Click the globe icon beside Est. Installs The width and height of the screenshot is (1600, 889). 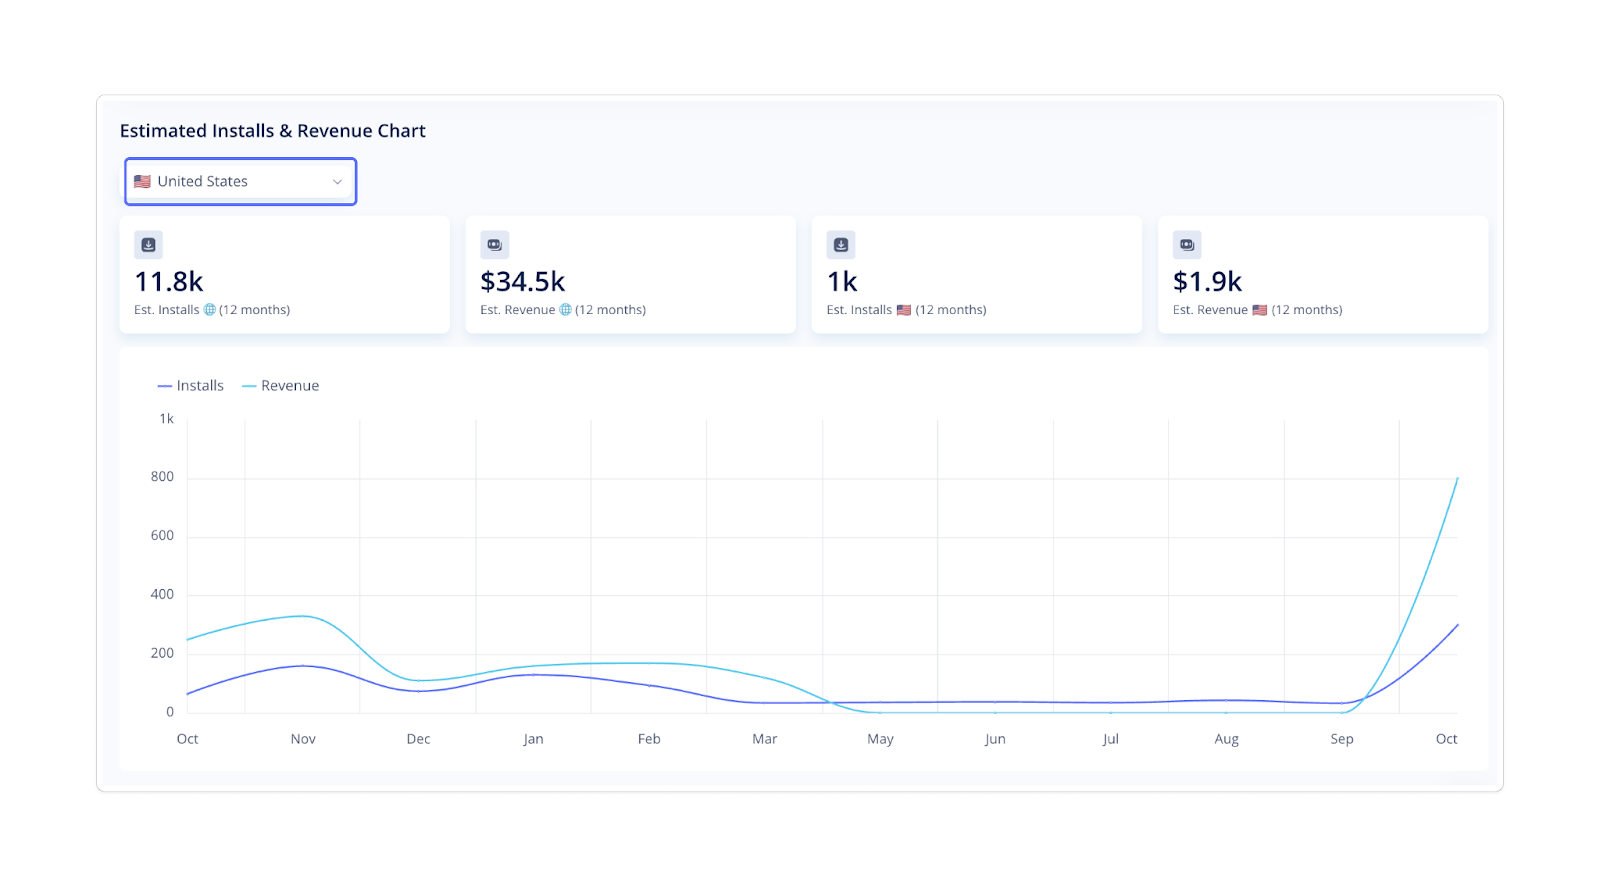(210, 310)
